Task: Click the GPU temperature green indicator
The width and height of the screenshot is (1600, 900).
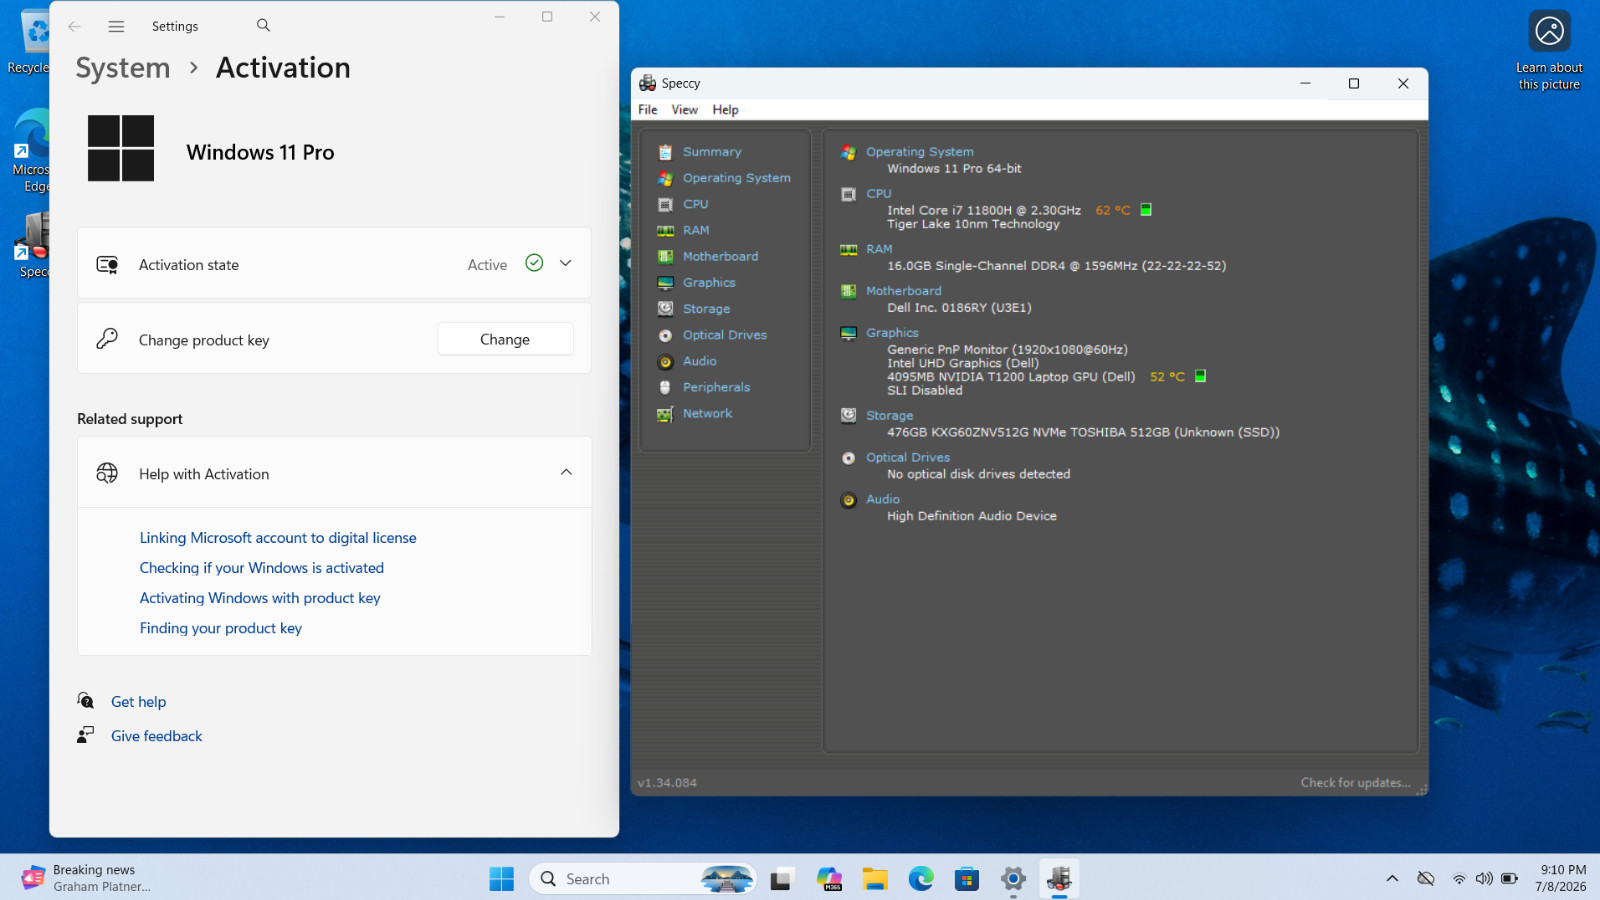Action: point(1200,377)
